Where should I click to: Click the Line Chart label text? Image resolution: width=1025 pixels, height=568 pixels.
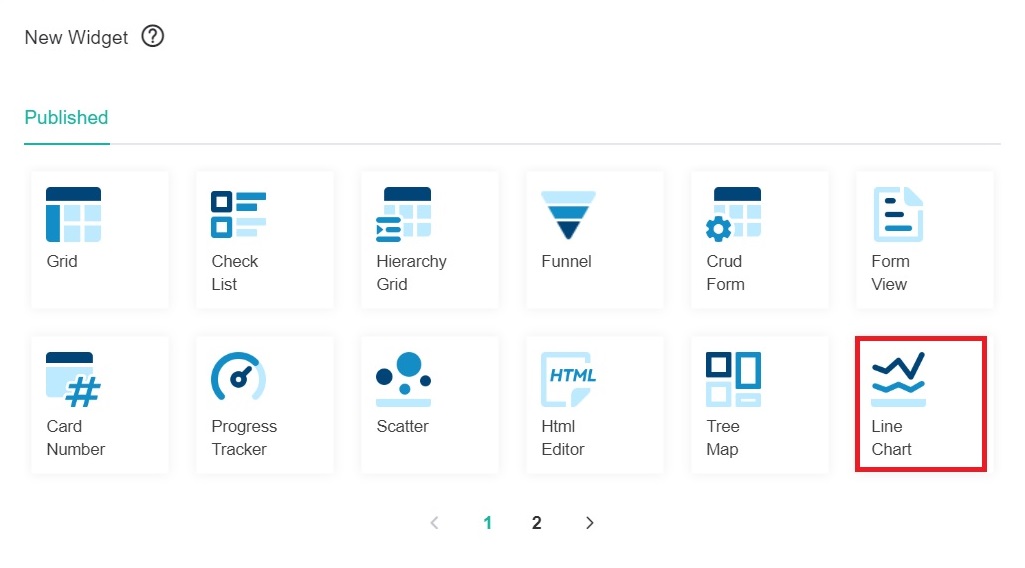(x=891, y=438)
